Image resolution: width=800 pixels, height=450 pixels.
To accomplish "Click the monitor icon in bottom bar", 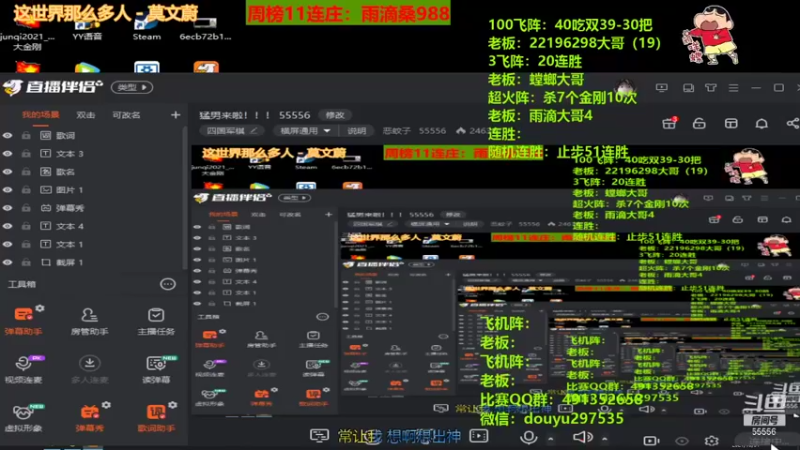I will (319, 436).
